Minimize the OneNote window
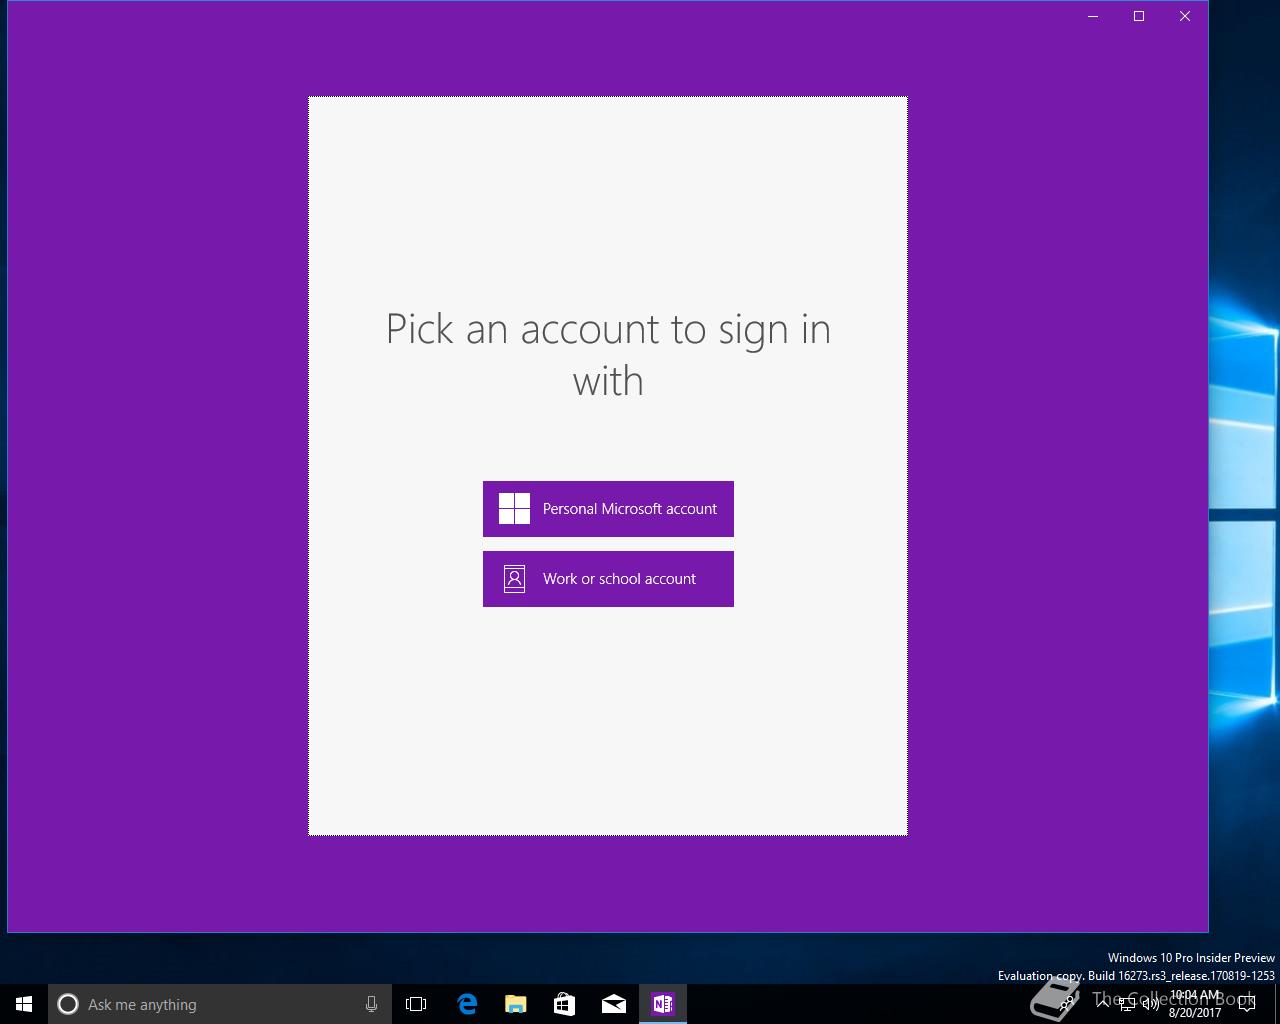1280x1024 pixels. click(1093, 16)
